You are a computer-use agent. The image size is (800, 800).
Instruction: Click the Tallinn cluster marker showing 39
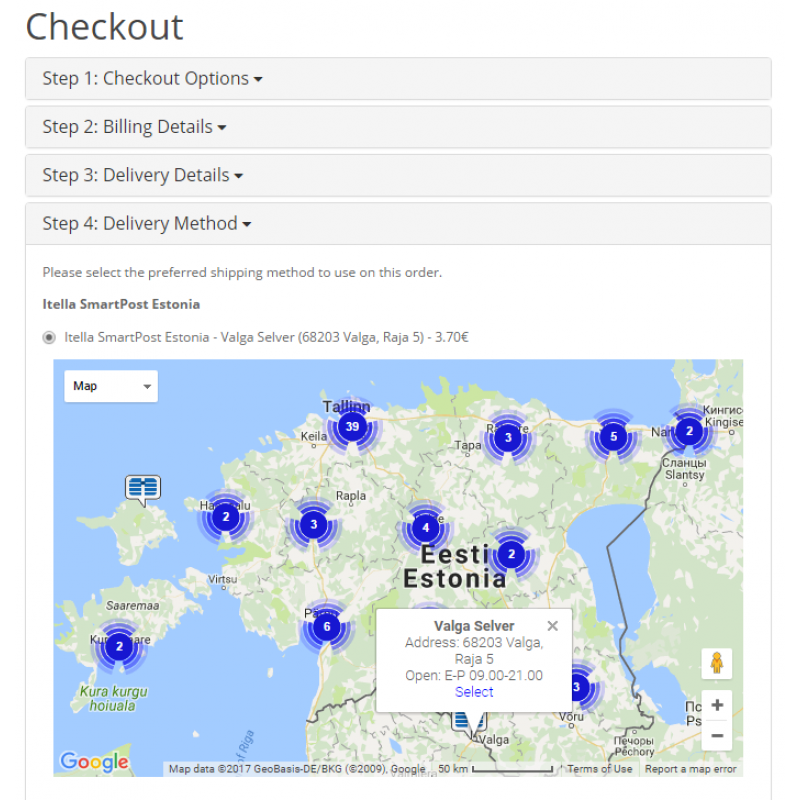point(353,427)
